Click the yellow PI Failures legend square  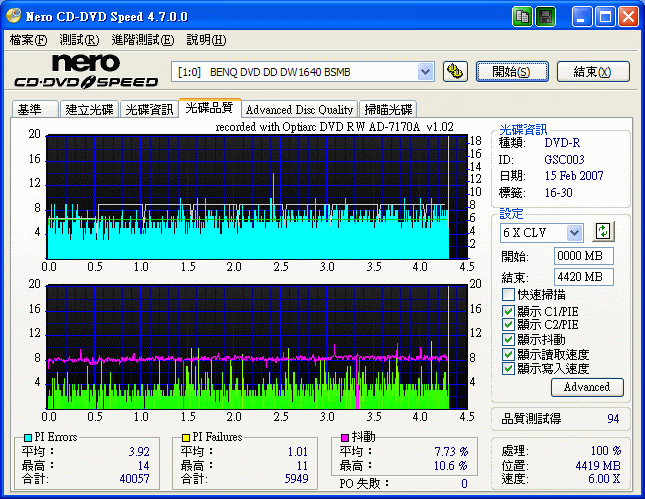coord(185,438)
